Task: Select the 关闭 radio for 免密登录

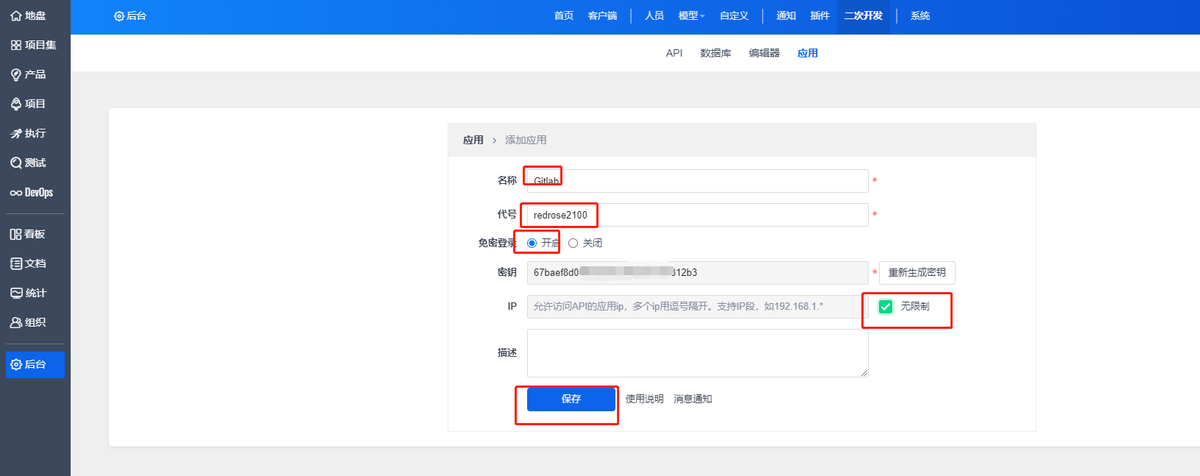Action: (573, 243)
